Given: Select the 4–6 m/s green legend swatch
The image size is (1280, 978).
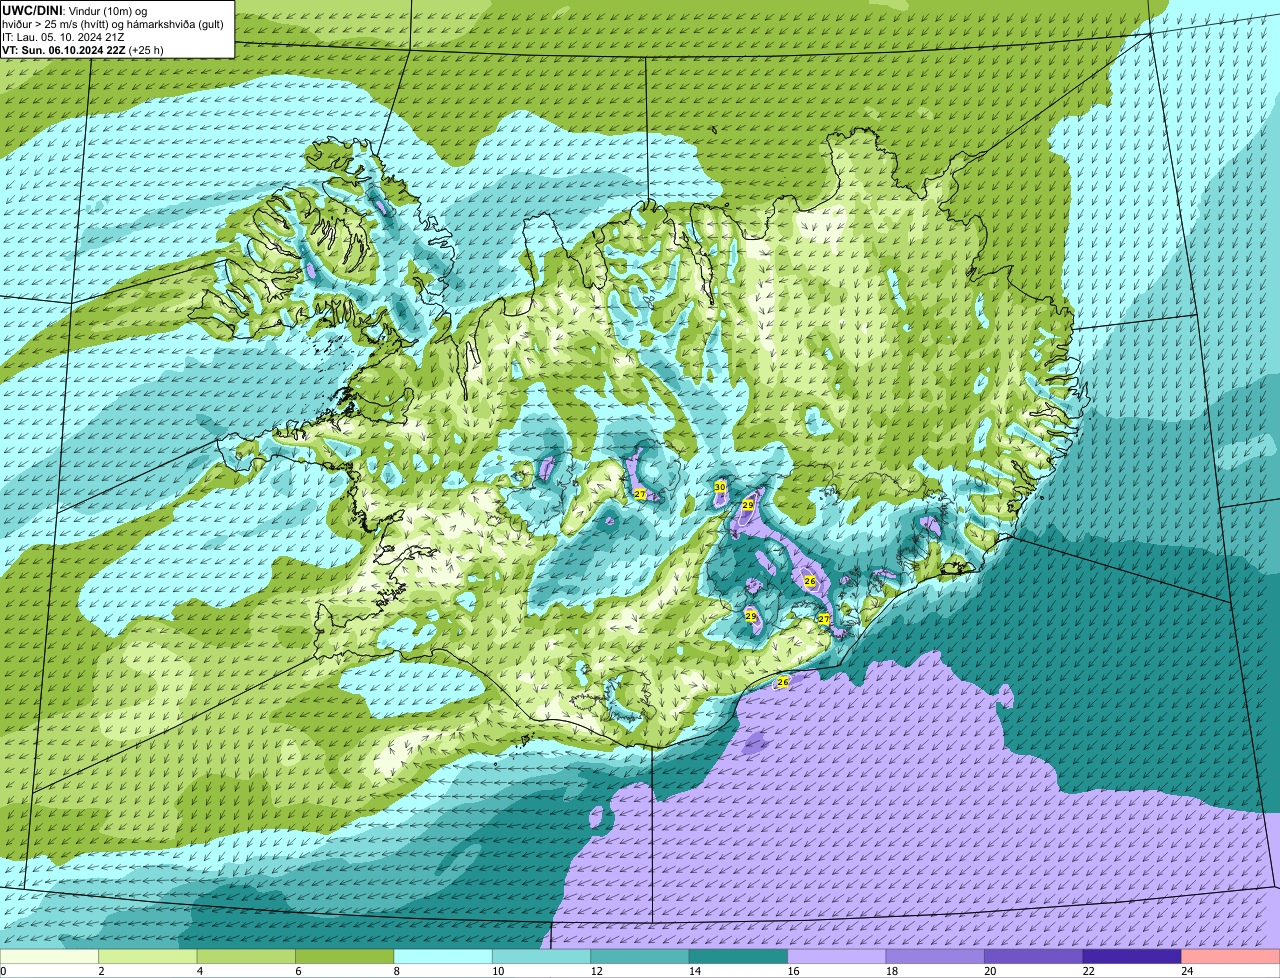Looking at the screenshot, I should click(246, 956).
